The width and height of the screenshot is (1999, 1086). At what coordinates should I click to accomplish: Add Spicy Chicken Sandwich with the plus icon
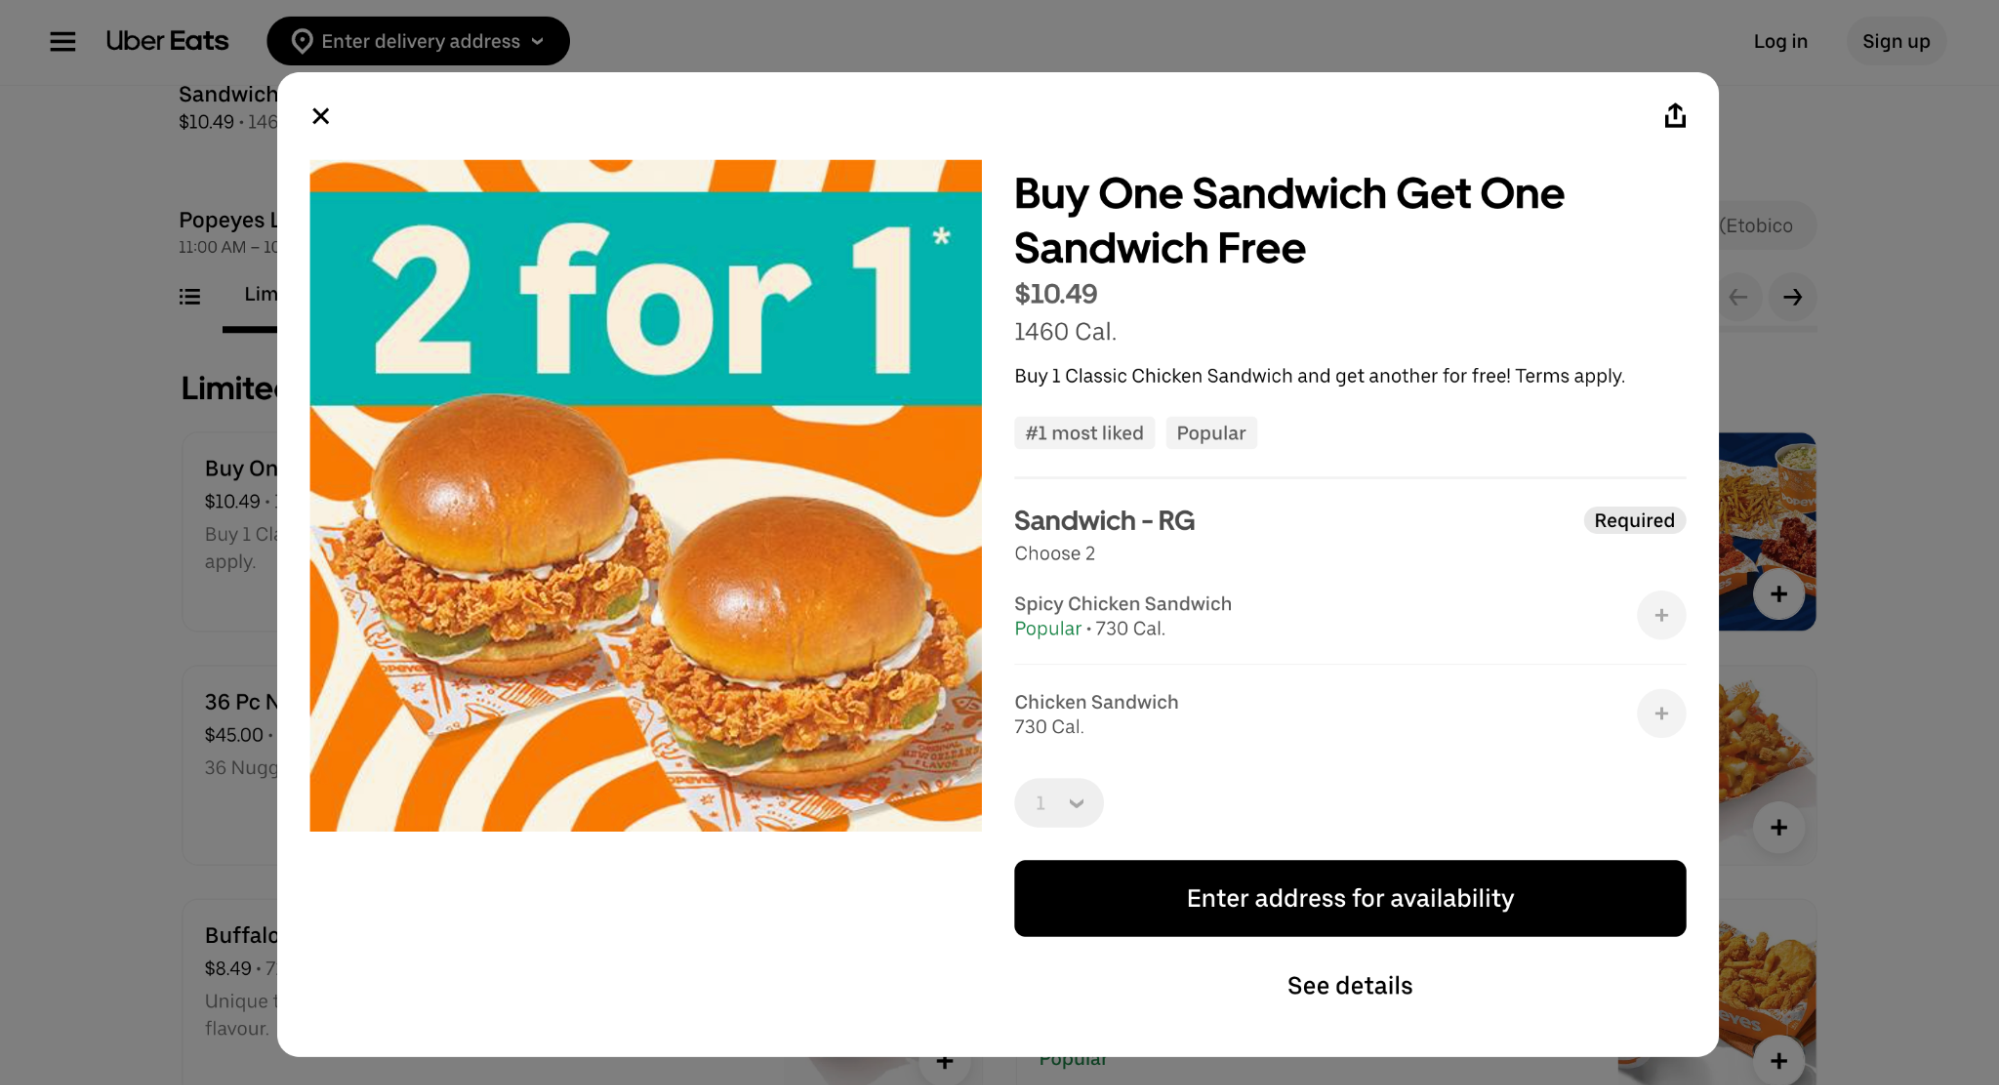pyautogui.click(x=1660, y=615)
